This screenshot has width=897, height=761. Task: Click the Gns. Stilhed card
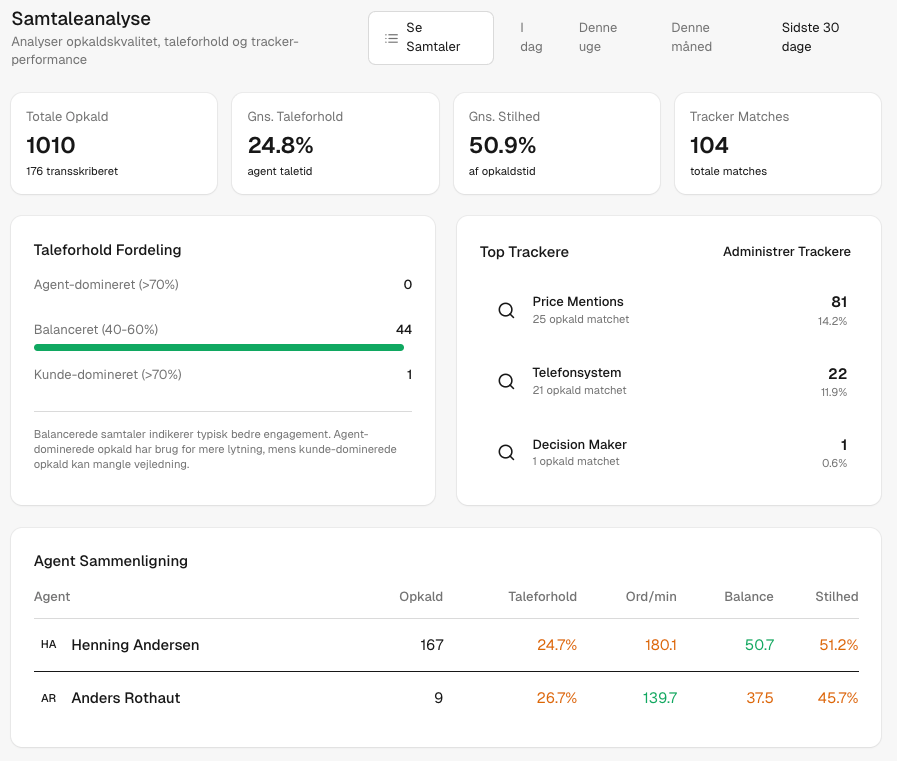pyautogui.click(x=556, y=143)
